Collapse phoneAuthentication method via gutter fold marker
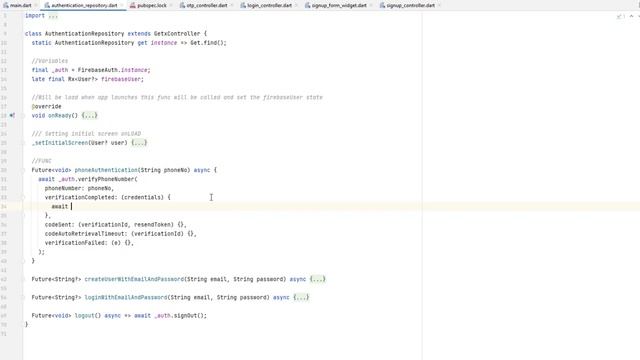Screen dimensions: 640x360 (23, 170)
